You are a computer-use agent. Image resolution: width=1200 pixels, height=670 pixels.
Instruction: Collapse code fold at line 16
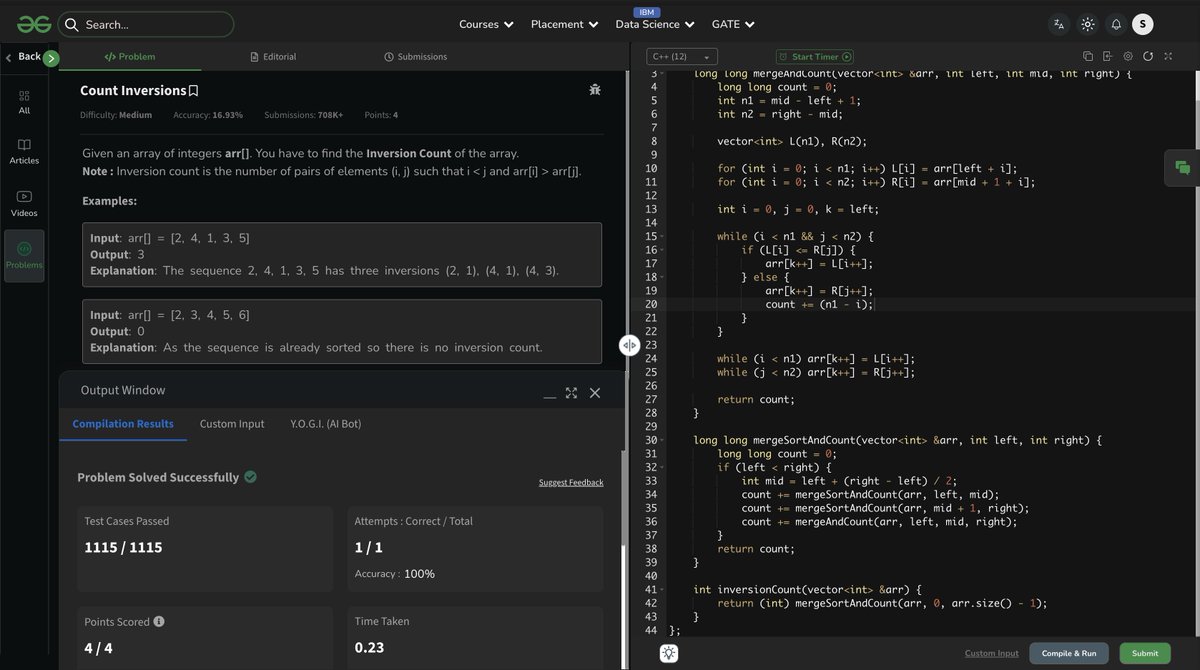coord(664,250)
